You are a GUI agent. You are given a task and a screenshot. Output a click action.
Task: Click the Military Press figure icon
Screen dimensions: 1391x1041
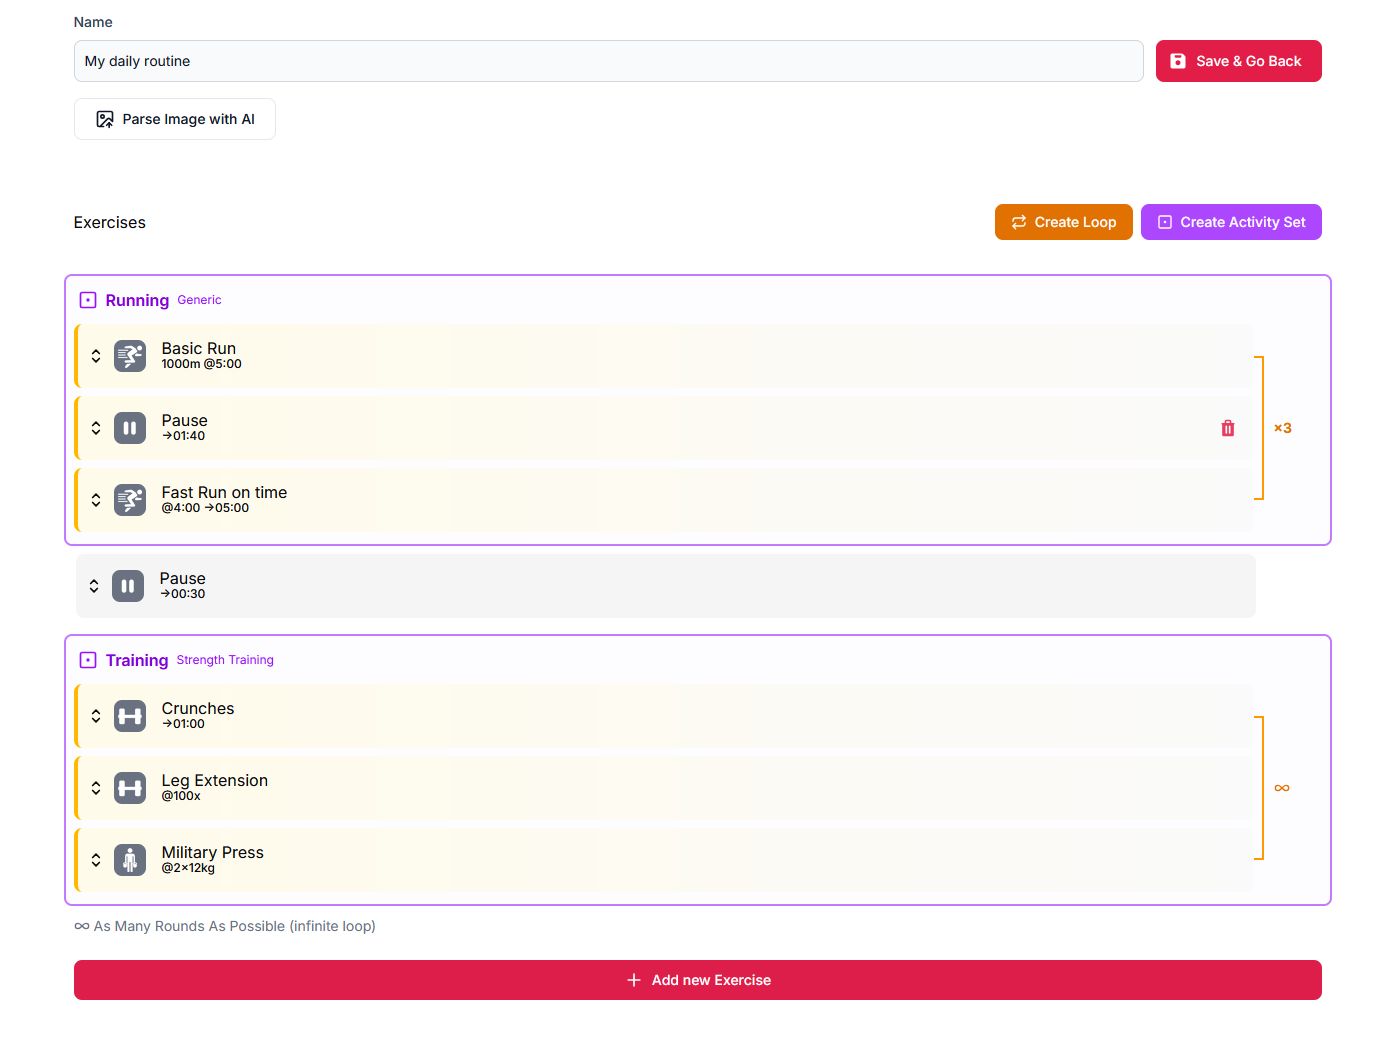point(130,860)
